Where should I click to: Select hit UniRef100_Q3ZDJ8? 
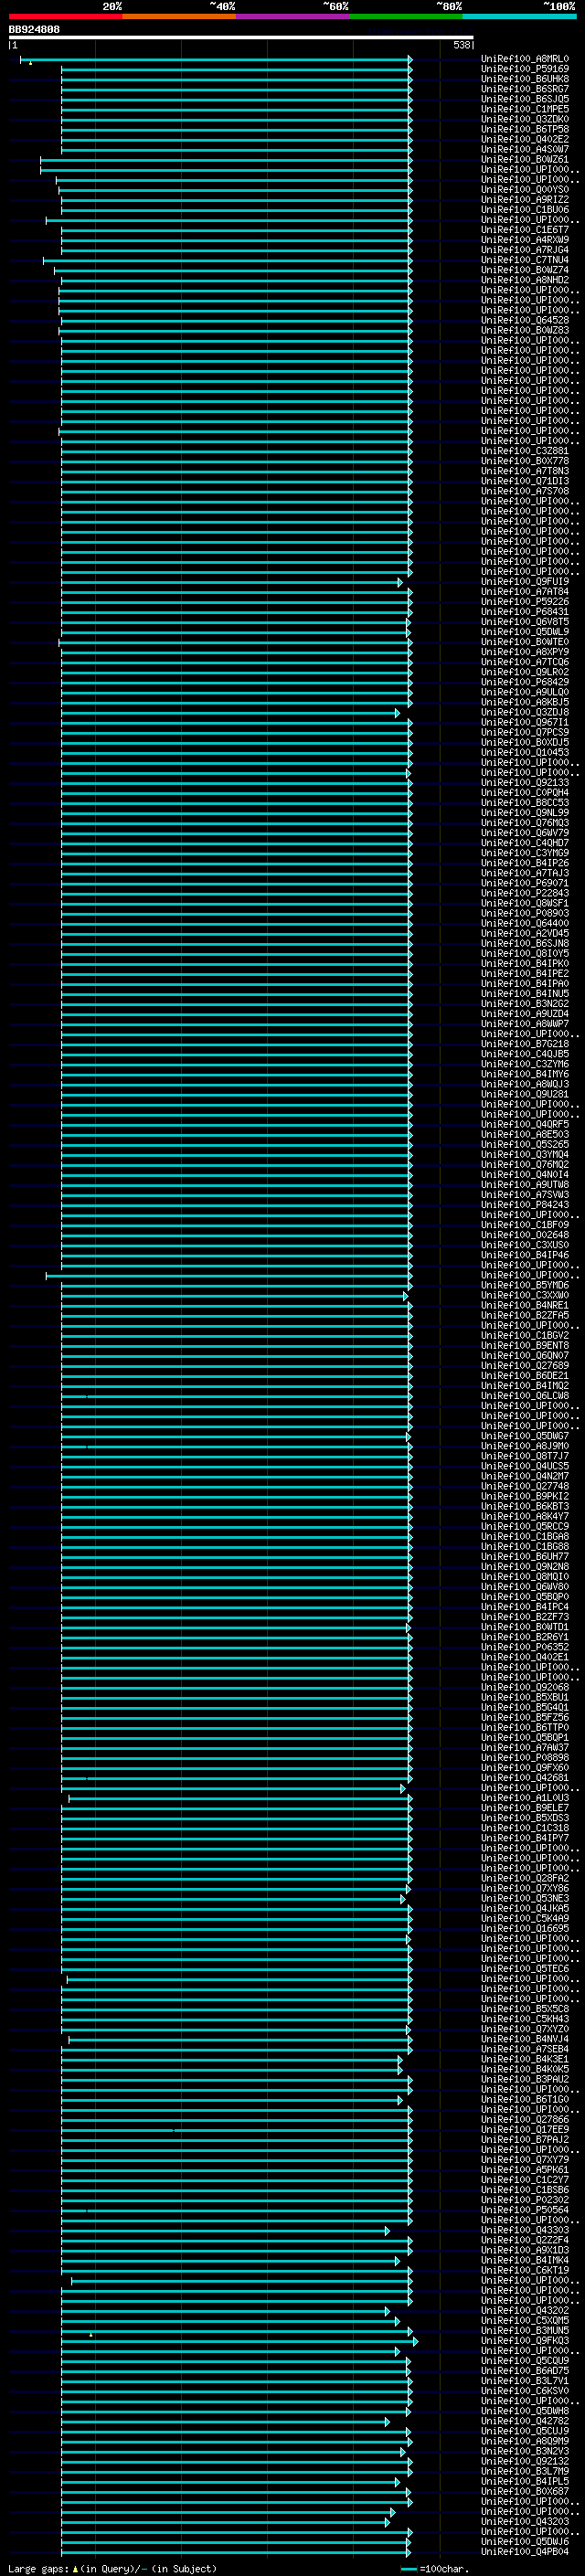(x=525, y=712)
